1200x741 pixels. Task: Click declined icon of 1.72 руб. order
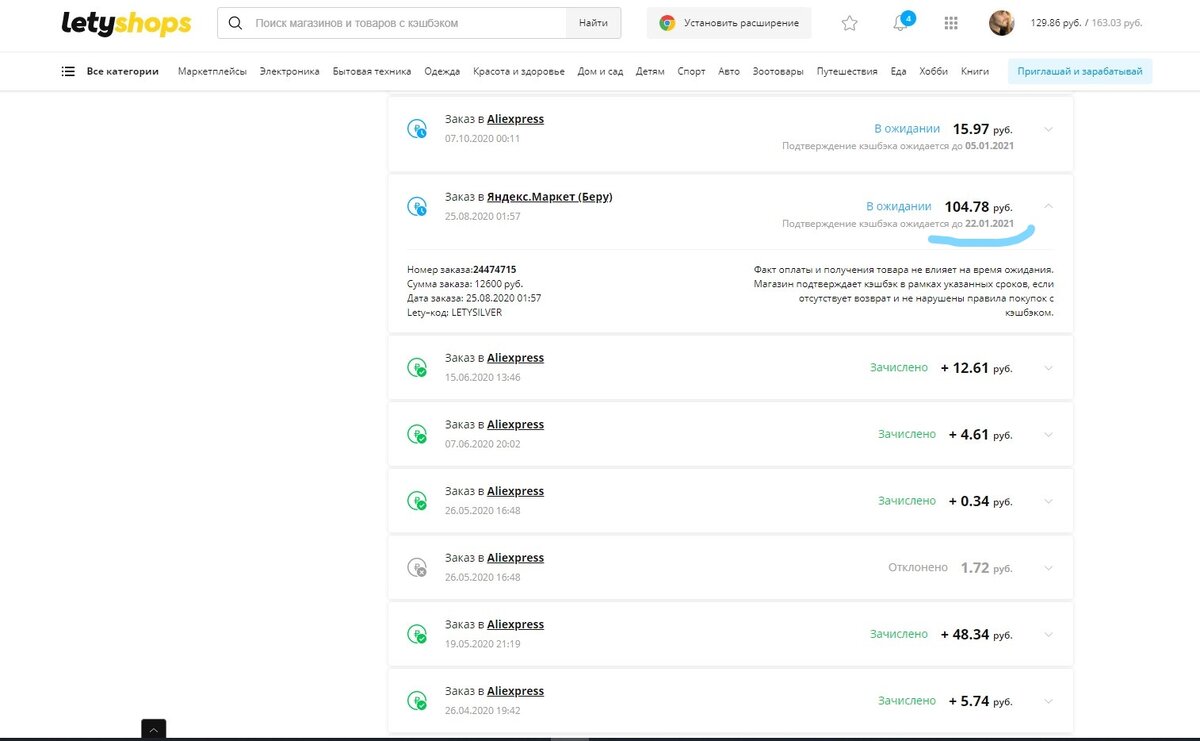(x=417, y=568)
